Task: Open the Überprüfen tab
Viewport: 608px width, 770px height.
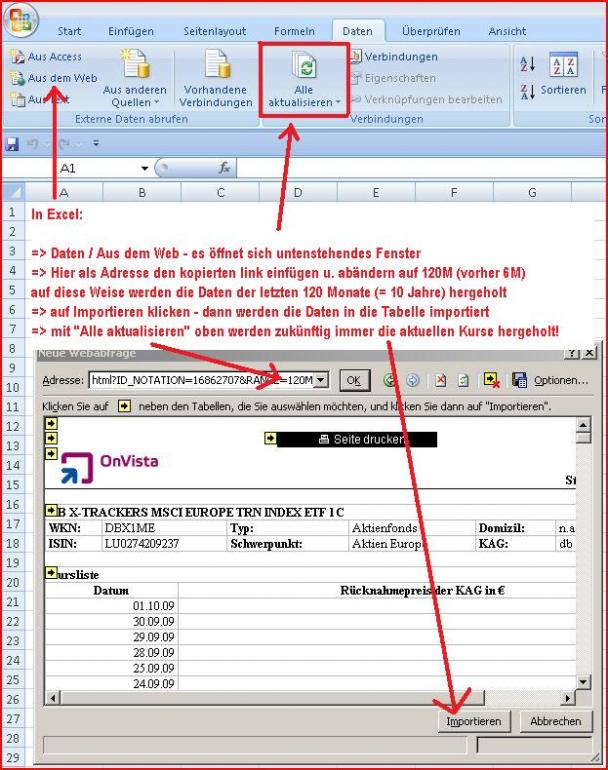Action: coord(431,31)
